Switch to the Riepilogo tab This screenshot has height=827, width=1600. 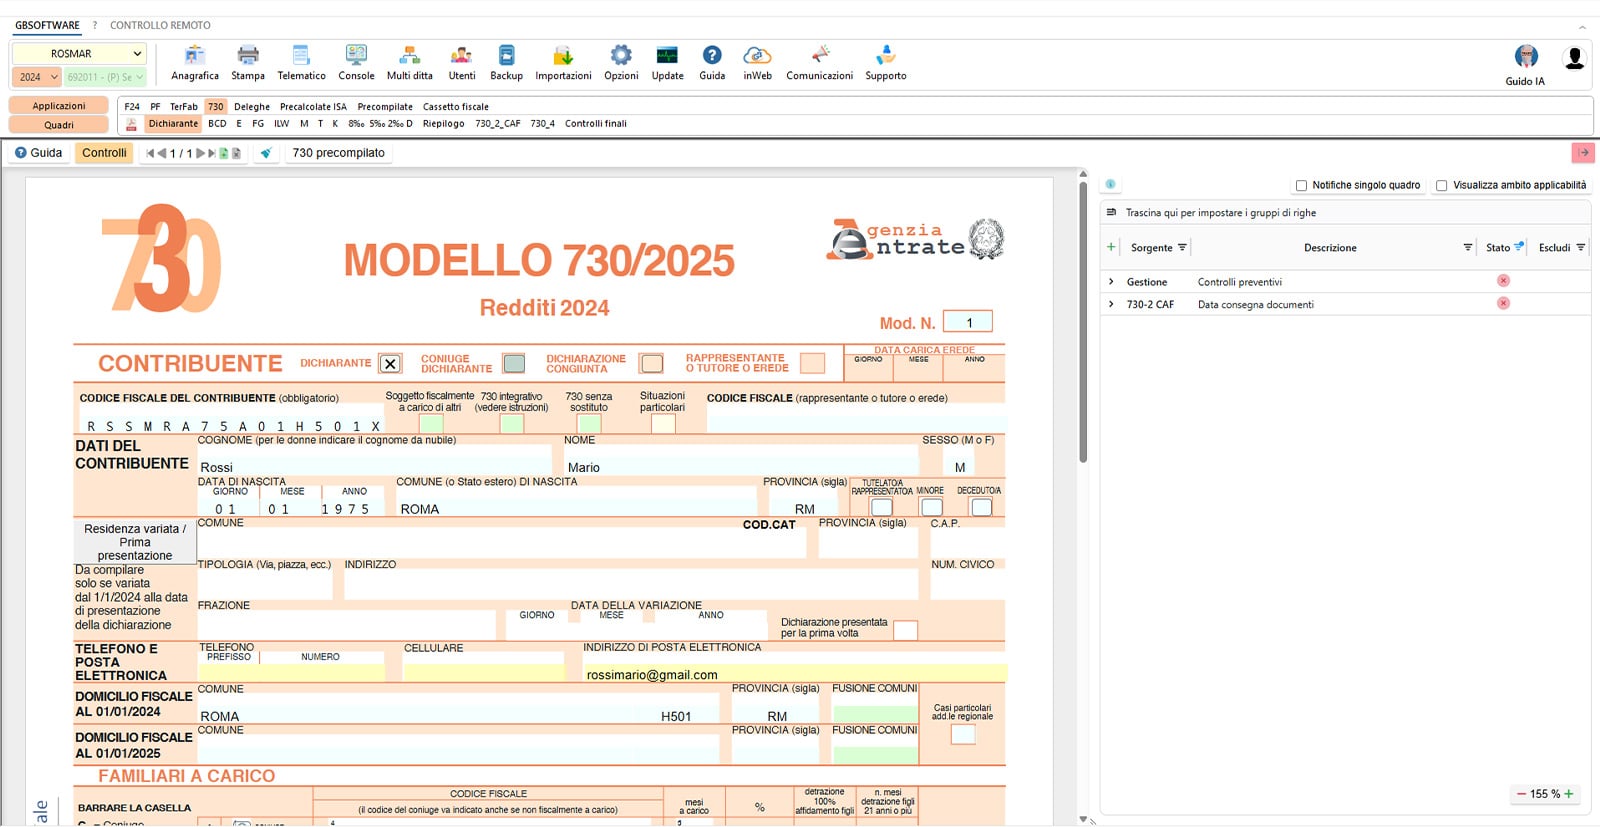[x=443, y=124]
